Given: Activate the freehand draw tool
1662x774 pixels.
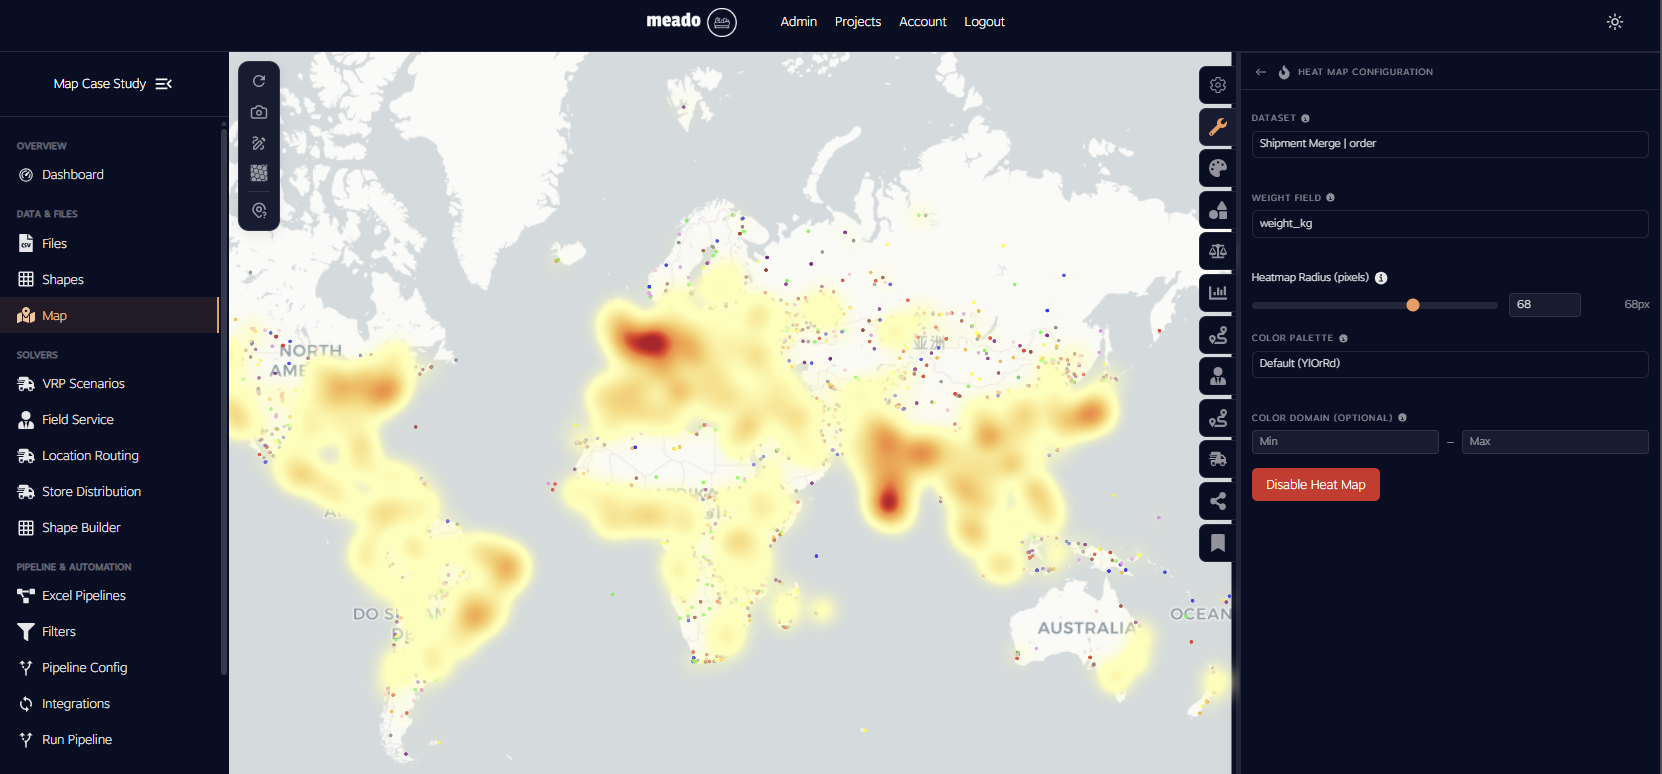Looking at the screenshot, I should tap(259, 143).
